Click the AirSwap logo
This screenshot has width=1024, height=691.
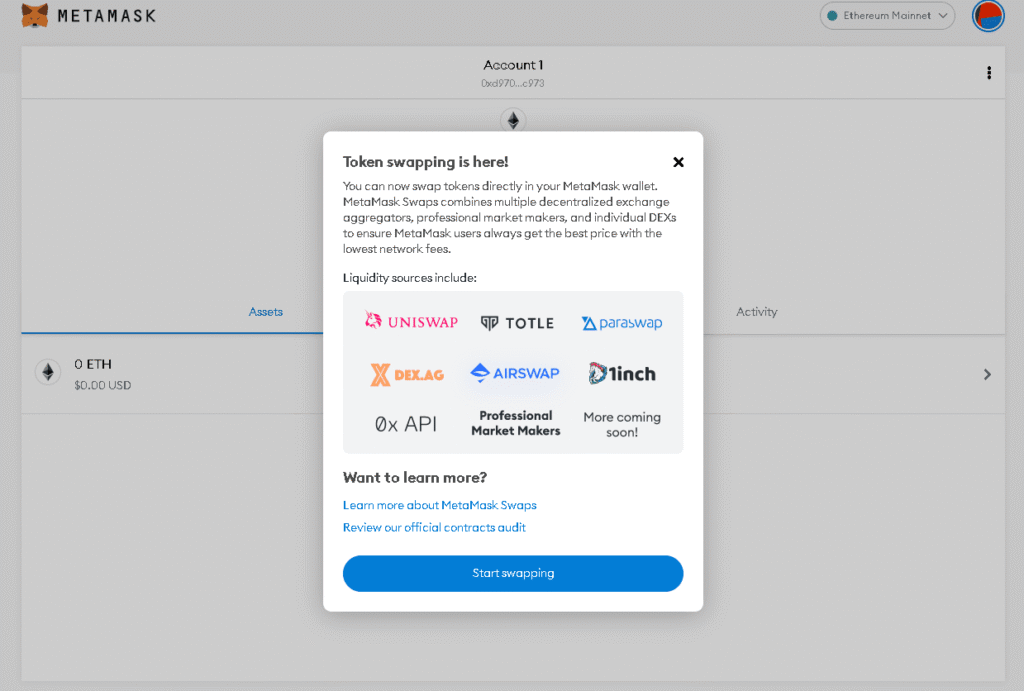(515, 373)
